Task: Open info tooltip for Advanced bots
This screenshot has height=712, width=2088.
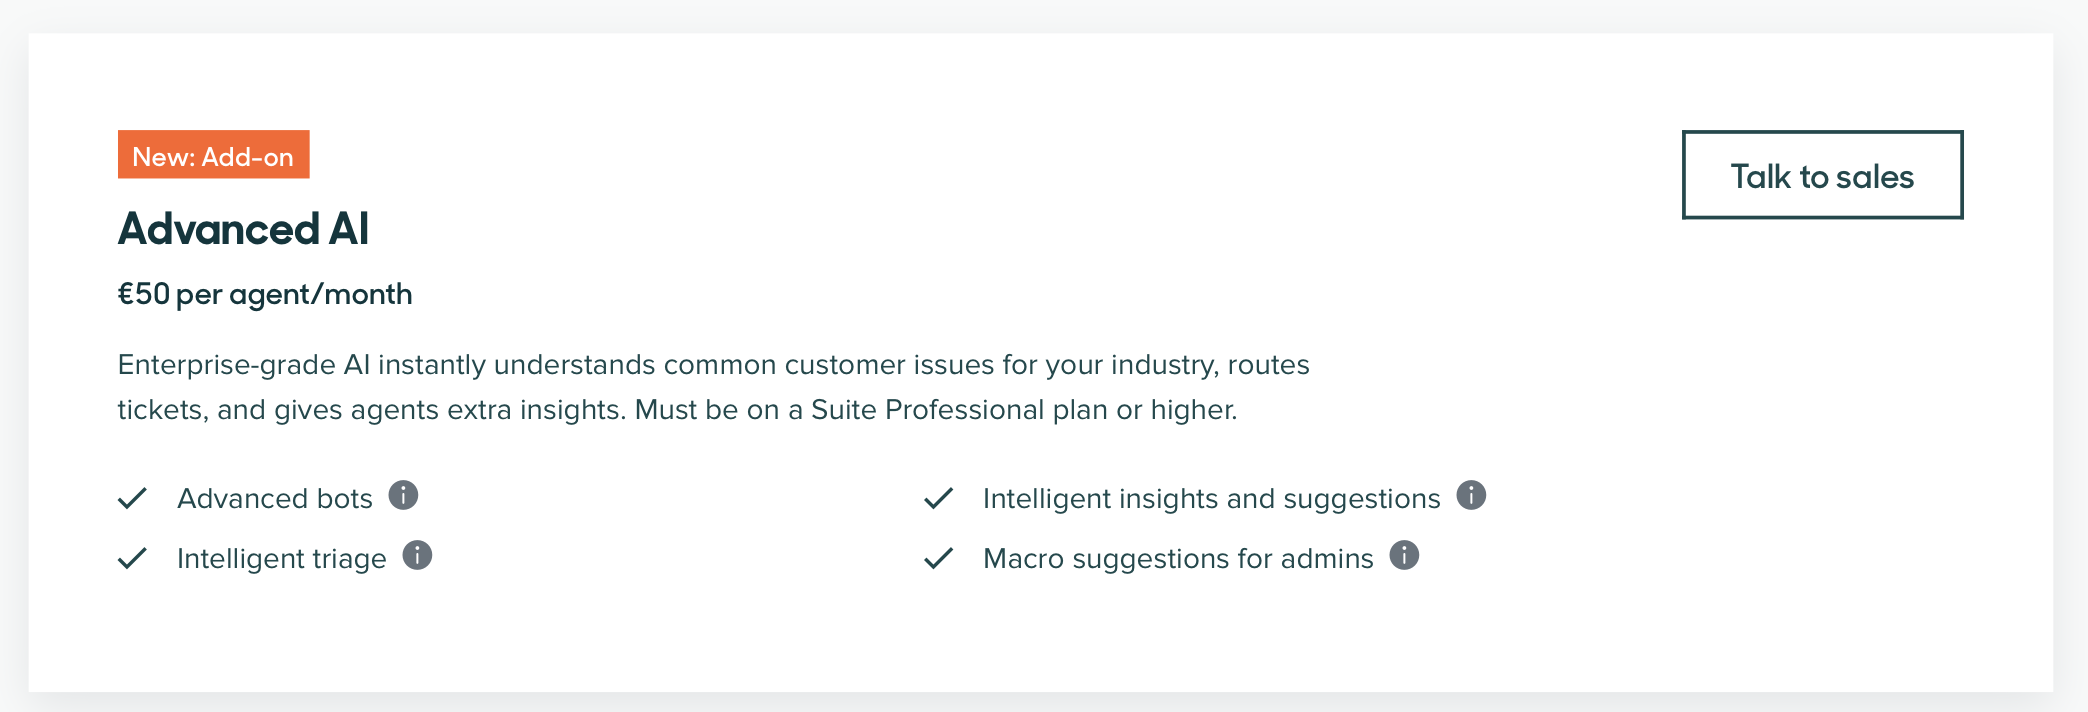Action: point(403,495)
